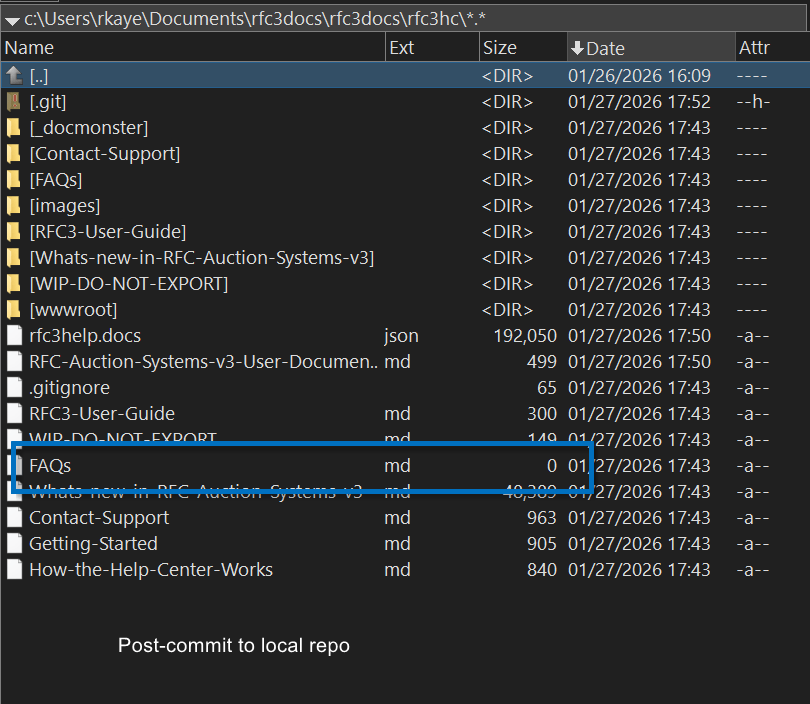This screenshot has height=704, width=810.
Task: Click the wwwroot folder icon
Action: pos(13,310)
